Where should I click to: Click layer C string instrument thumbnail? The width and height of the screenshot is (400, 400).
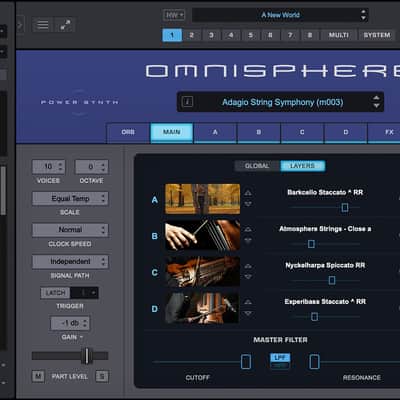pyautogui.click(x=203, y=271)
